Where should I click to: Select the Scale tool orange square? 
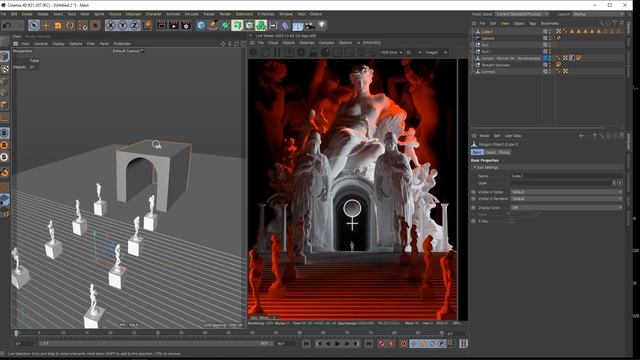[x=58, y=26]
